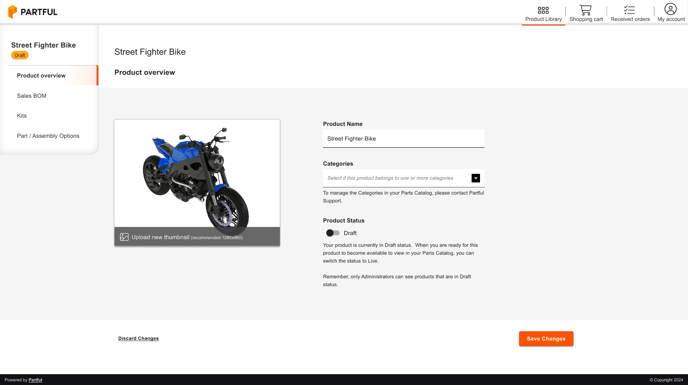Select the Product overview sidebar tab
Screen dimensions: 688x385
point(53,76)
